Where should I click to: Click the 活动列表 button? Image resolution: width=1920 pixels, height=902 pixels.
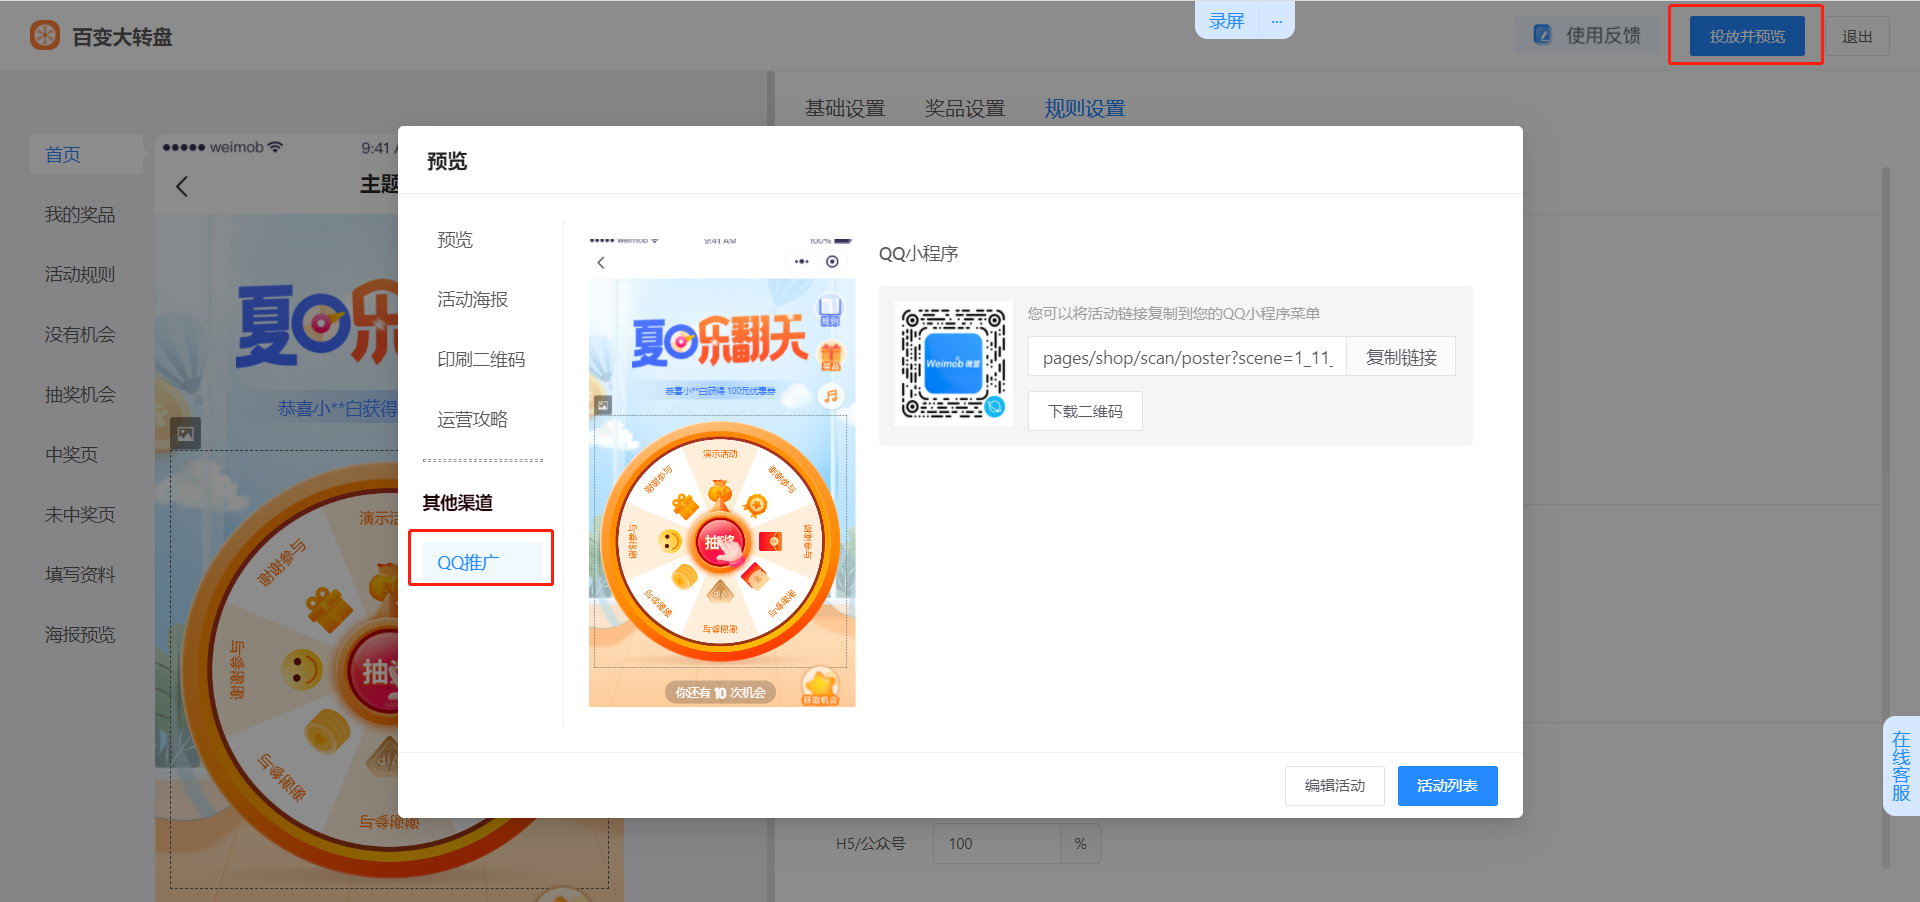point(1447,786)
